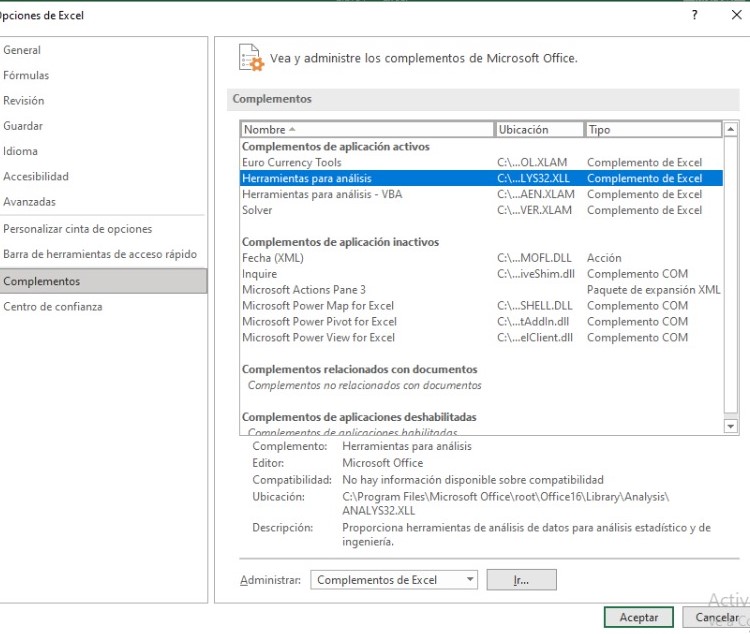The height and width of the screenshot is (634, 750).
Task: Click the Cancelar button
Action: click(716, 617)
